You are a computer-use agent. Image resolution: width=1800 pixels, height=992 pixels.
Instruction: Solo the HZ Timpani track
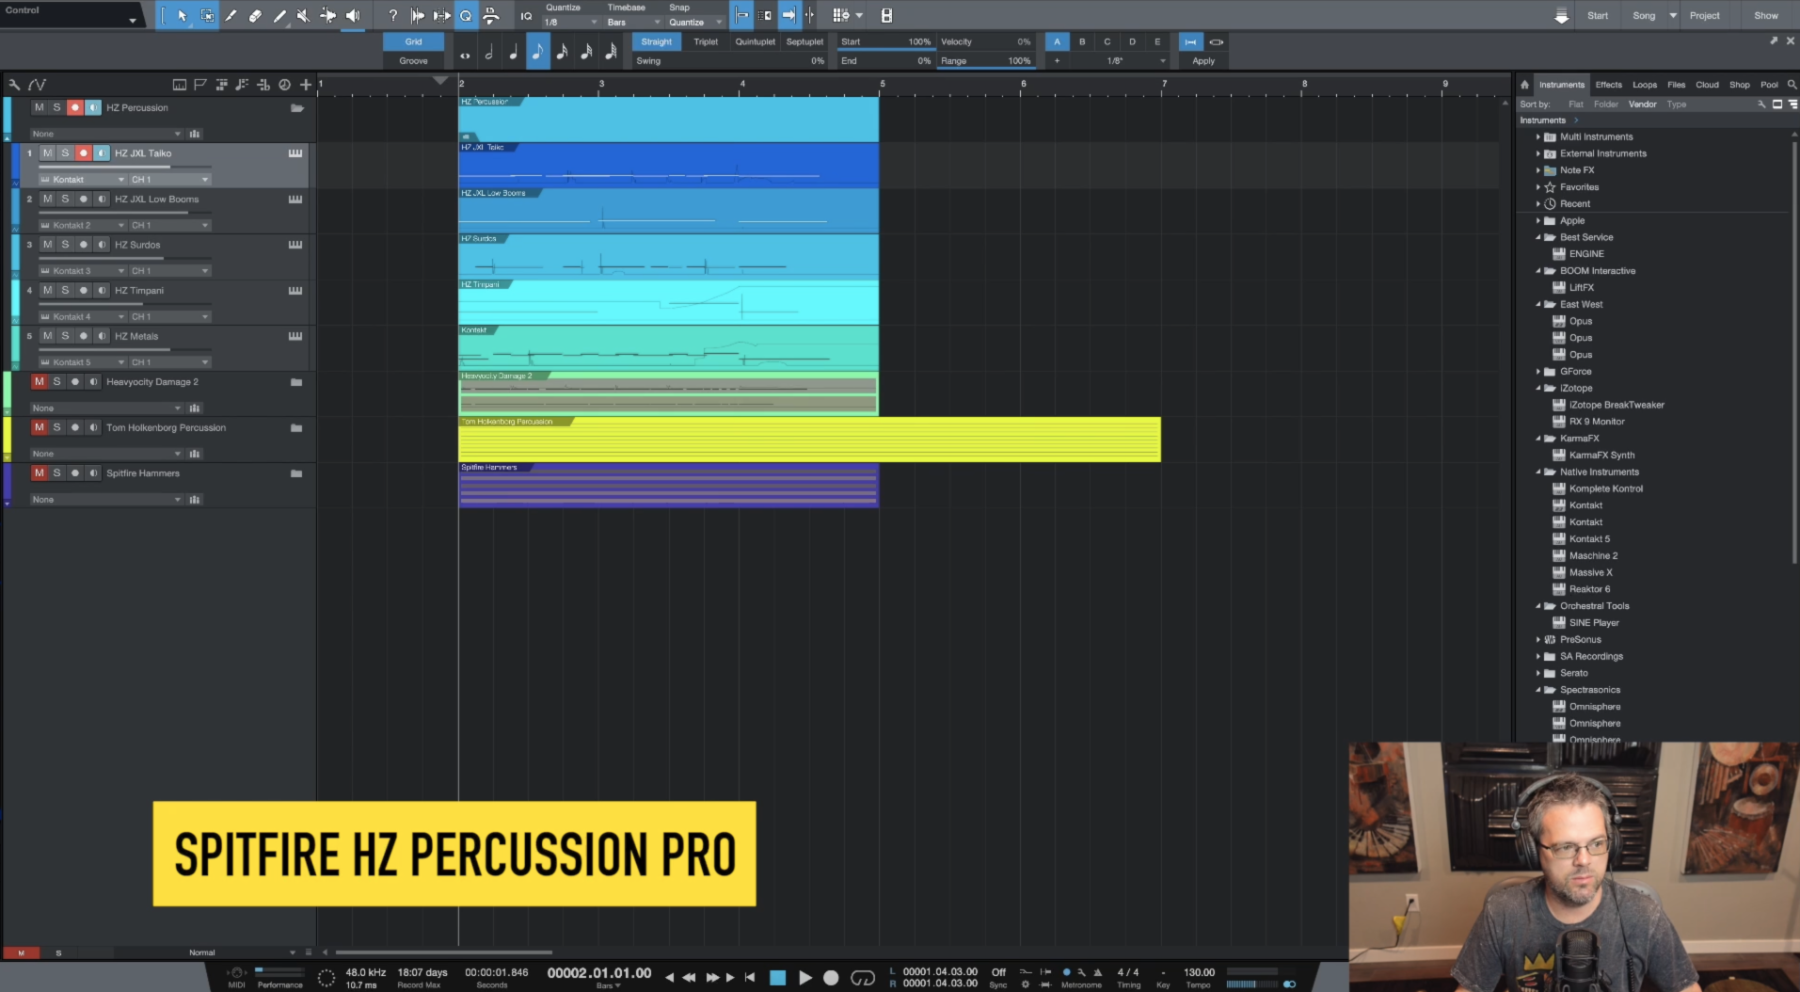coord(65,290)
